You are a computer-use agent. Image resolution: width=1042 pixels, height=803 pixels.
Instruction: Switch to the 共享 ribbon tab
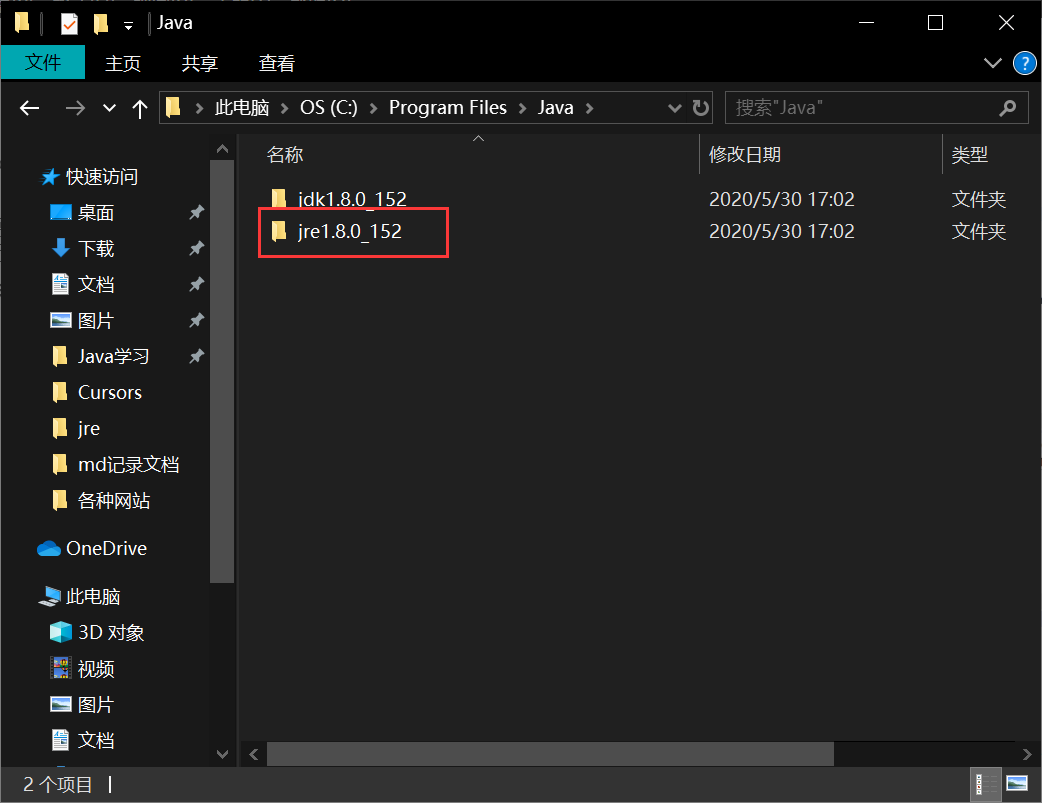[x=199, y=63]
